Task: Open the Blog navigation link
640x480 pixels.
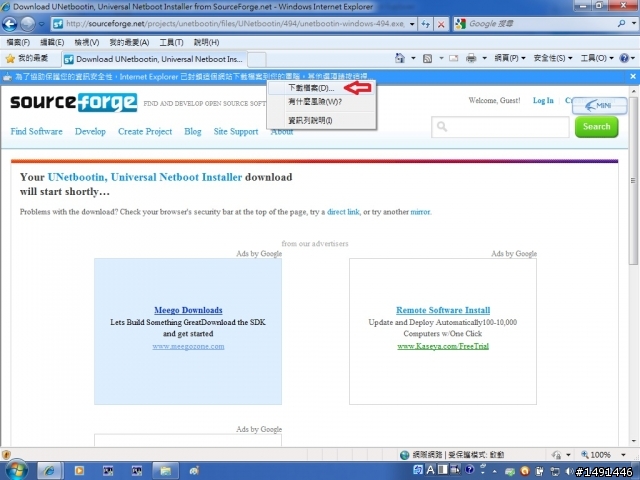Action: (193, 131)
